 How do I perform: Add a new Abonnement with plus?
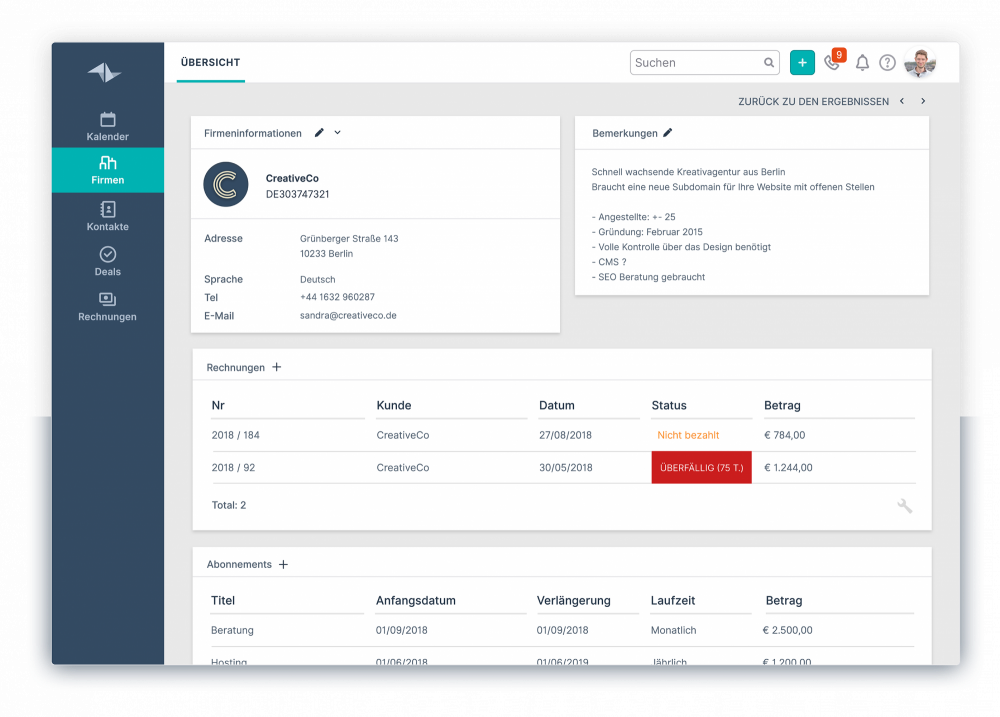[x=283, y=565]
